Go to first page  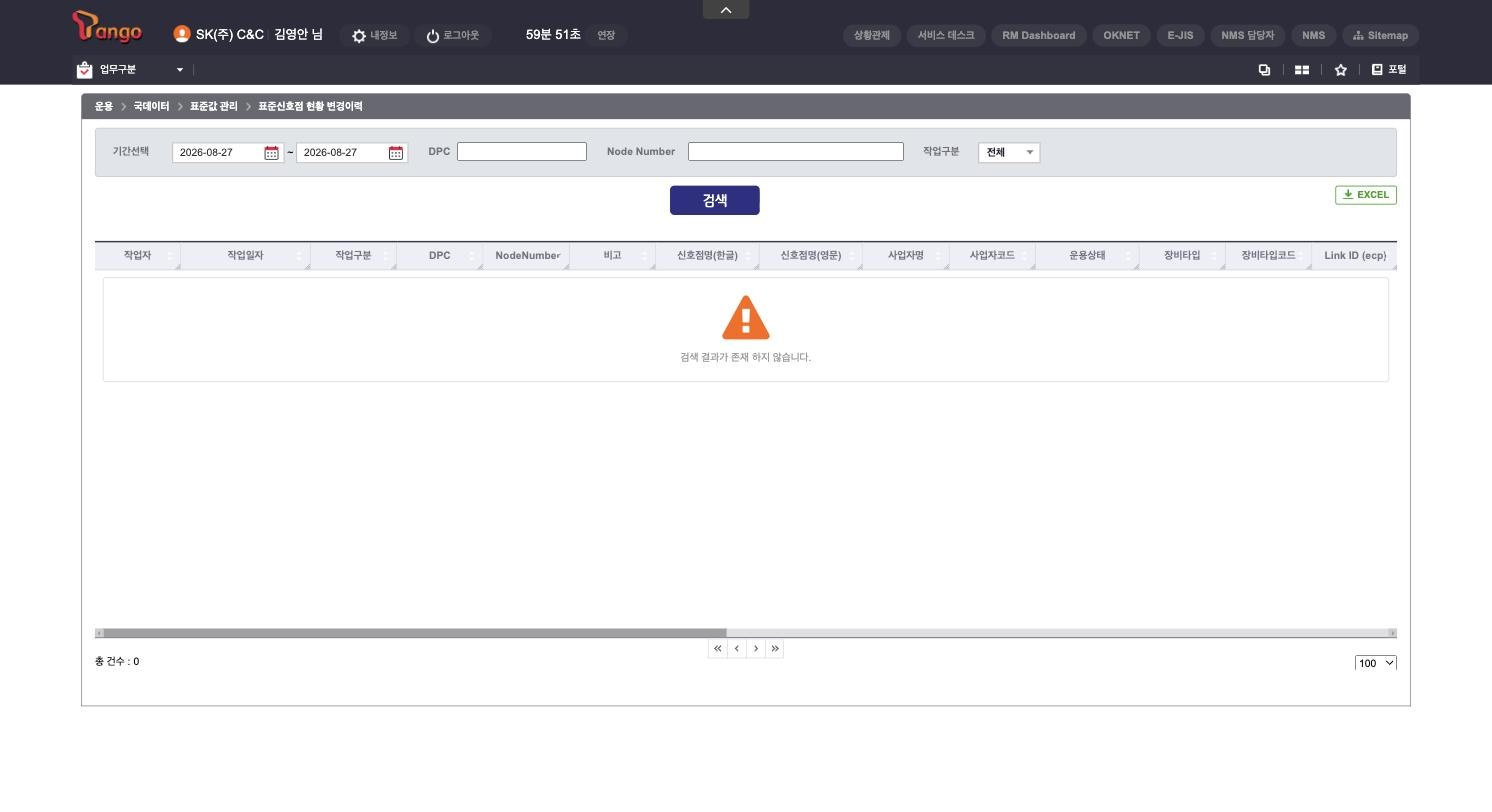[x=717, y=649]
